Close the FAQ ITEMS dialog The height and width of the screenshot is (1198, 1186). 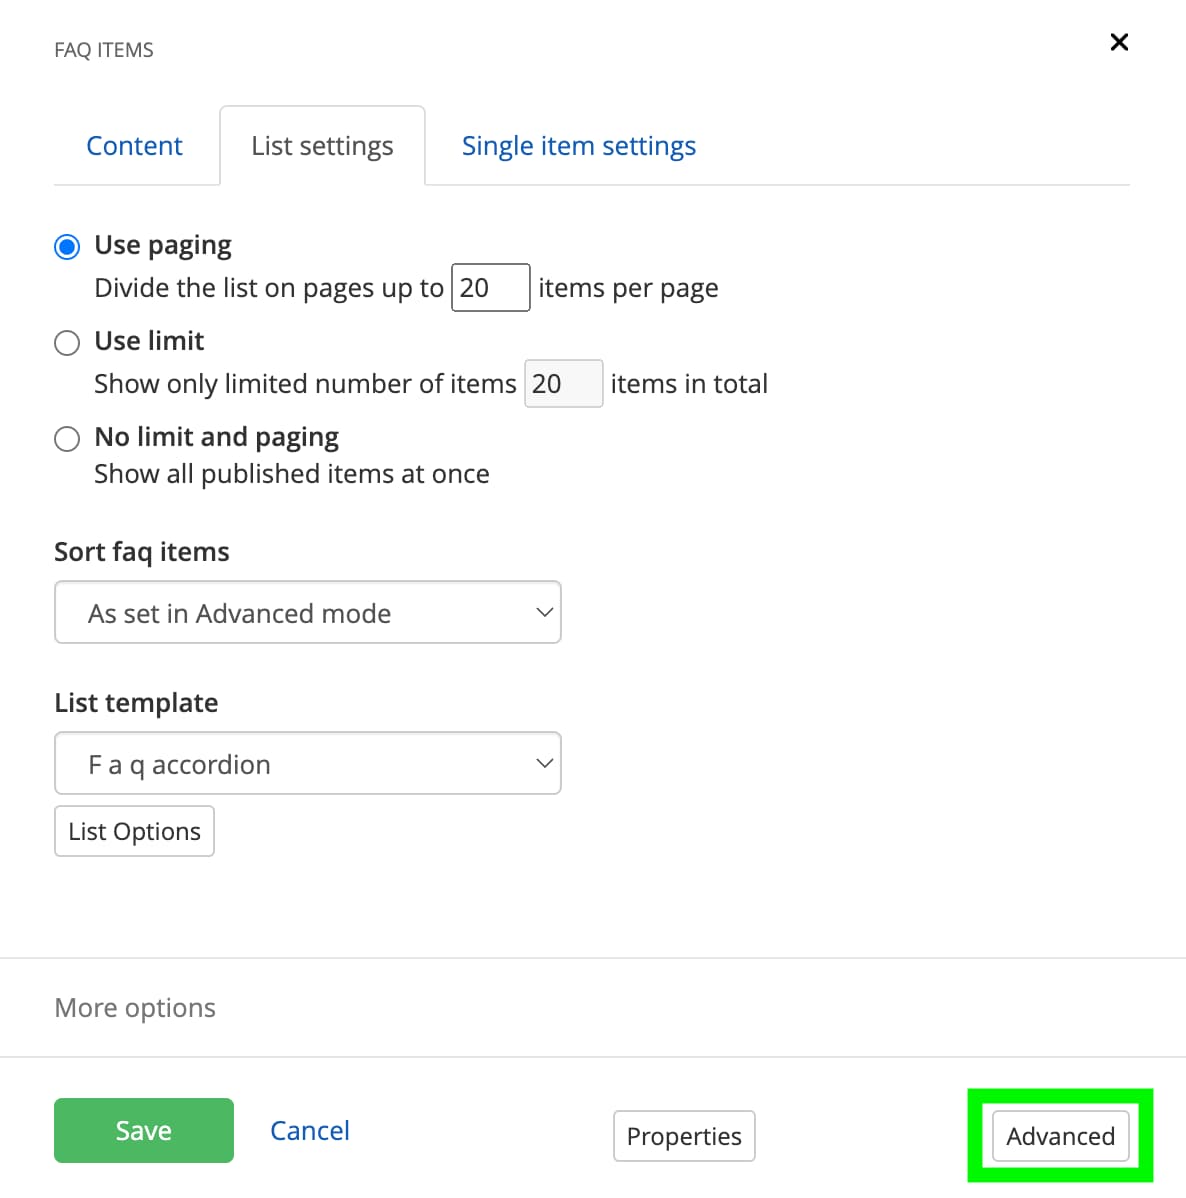tap(1118, 42)
